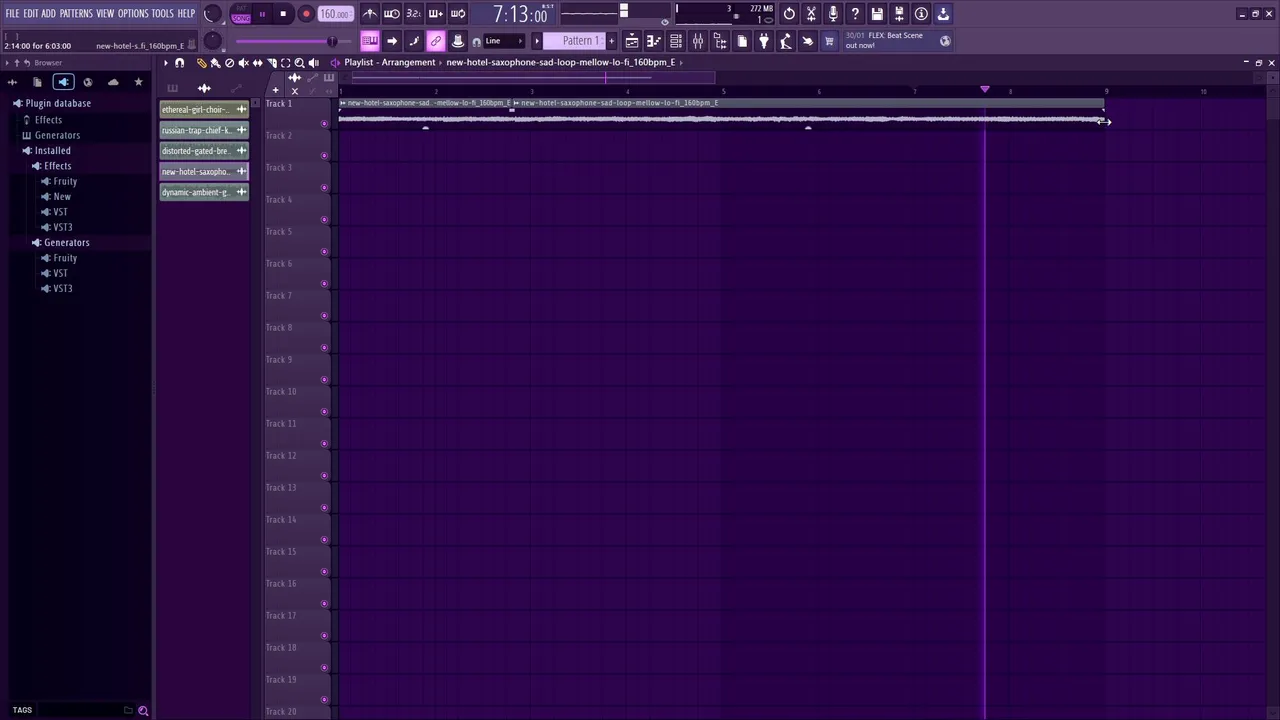Viewport: 1280px width, 720px height.
Task: Toggle note/clip grouping link icon
Action: (436, 41)
